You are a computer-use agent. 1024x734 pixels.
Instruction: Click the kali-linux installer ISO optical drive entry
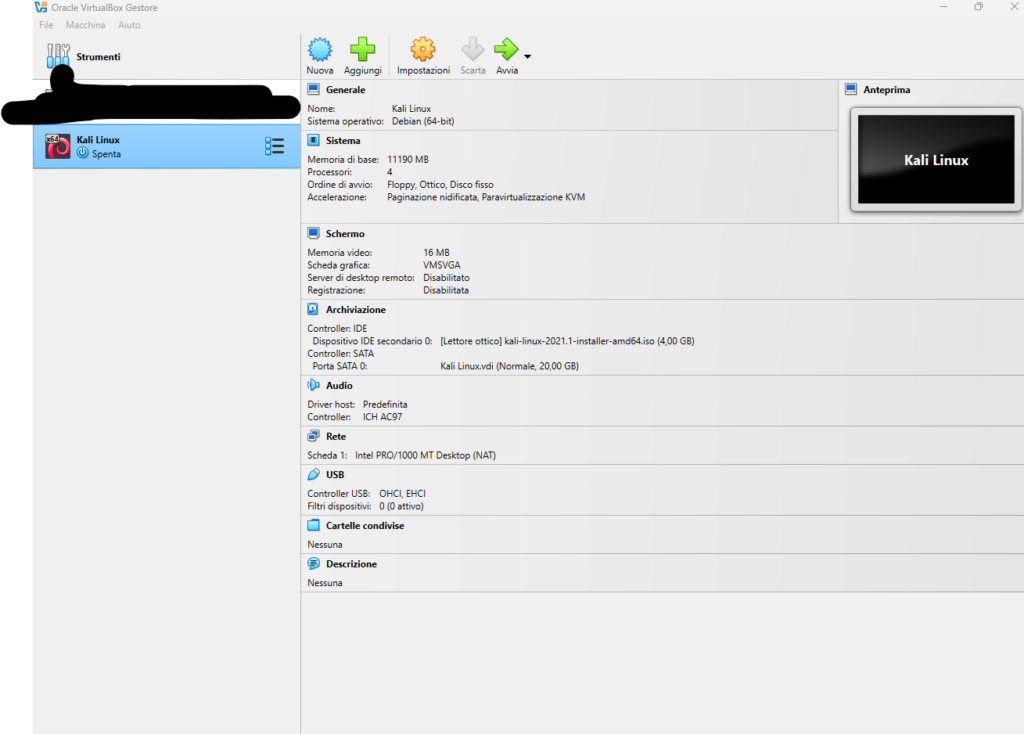pyautogui.click(x=566, y=341)
